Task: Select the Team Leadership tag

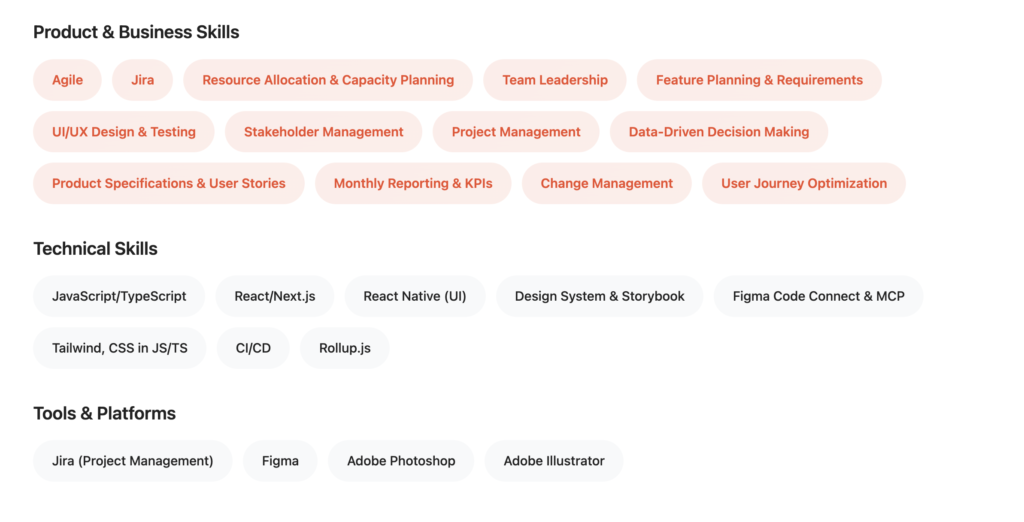Action: pos(555,80)
